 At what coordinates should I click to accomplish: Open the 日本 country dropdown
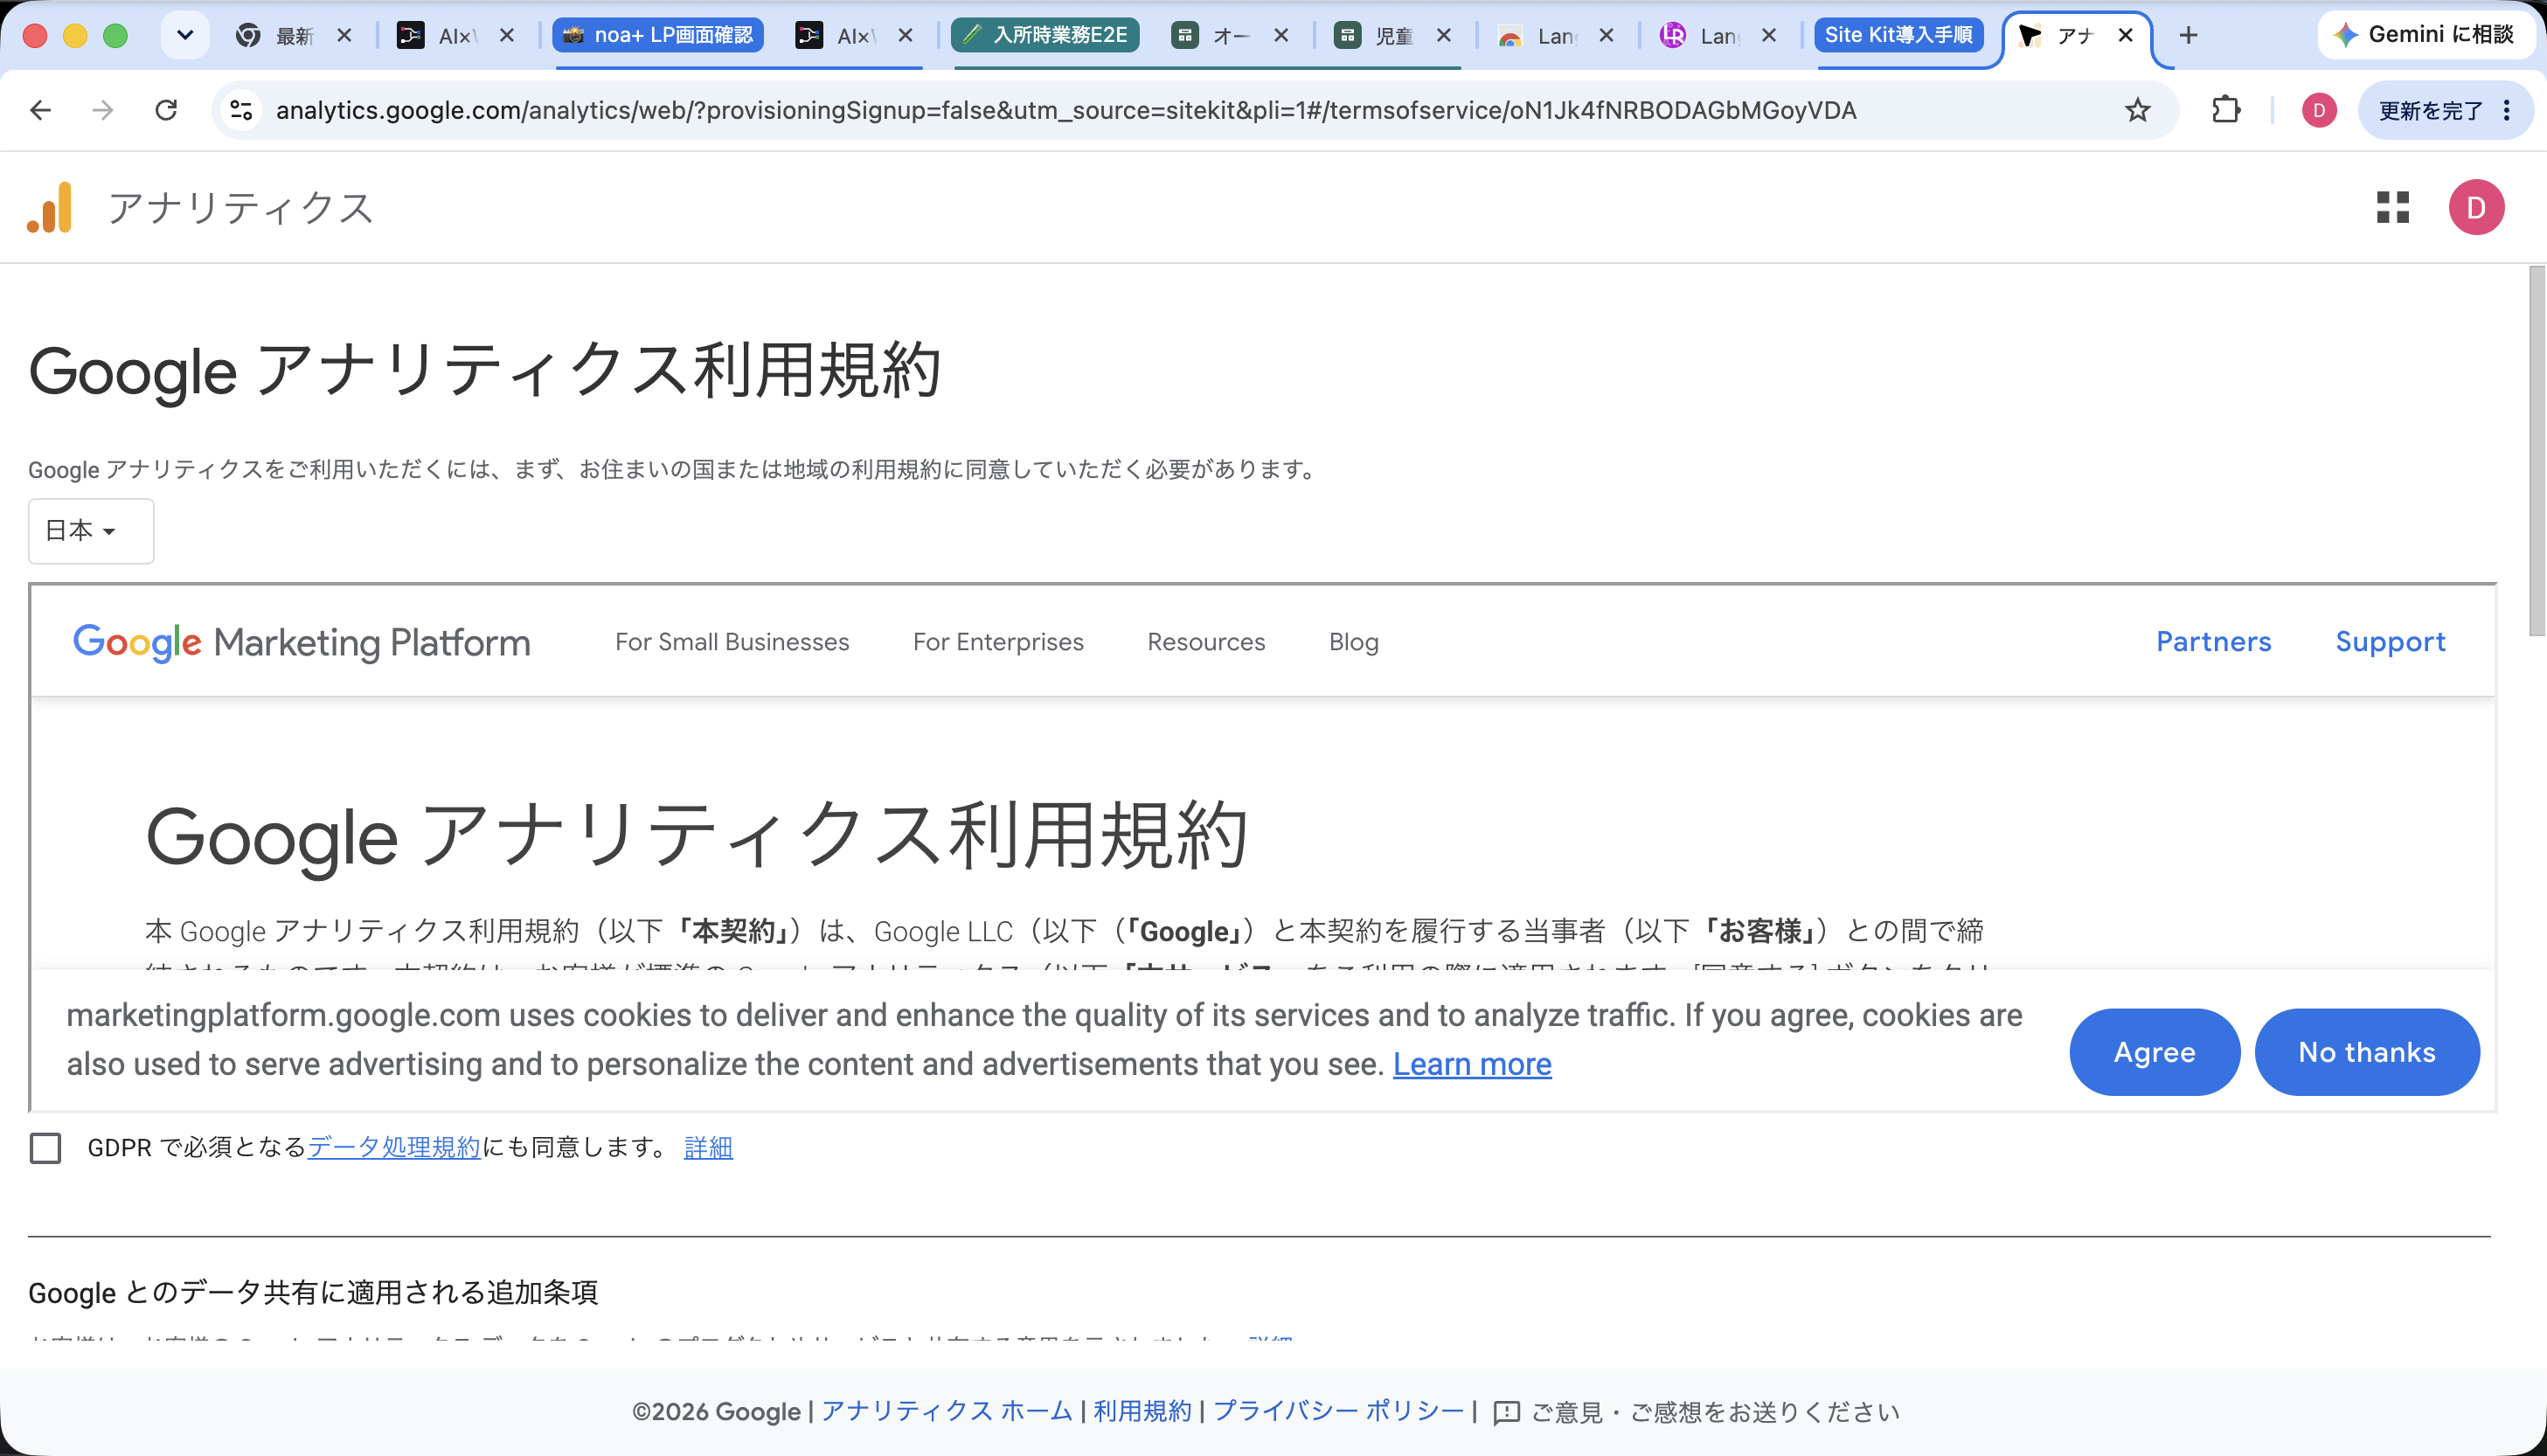[x=91, y=531]
